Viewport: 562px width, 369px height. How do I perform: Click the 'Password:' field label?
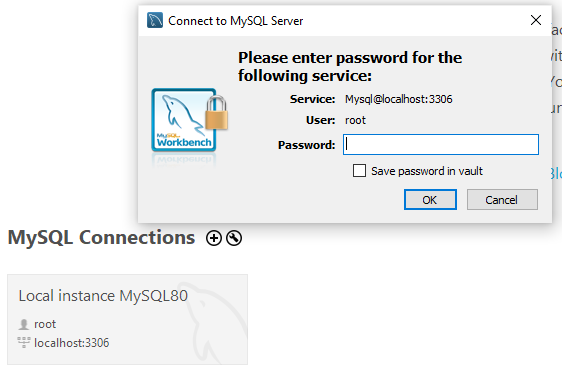click(x=306, y=145)
